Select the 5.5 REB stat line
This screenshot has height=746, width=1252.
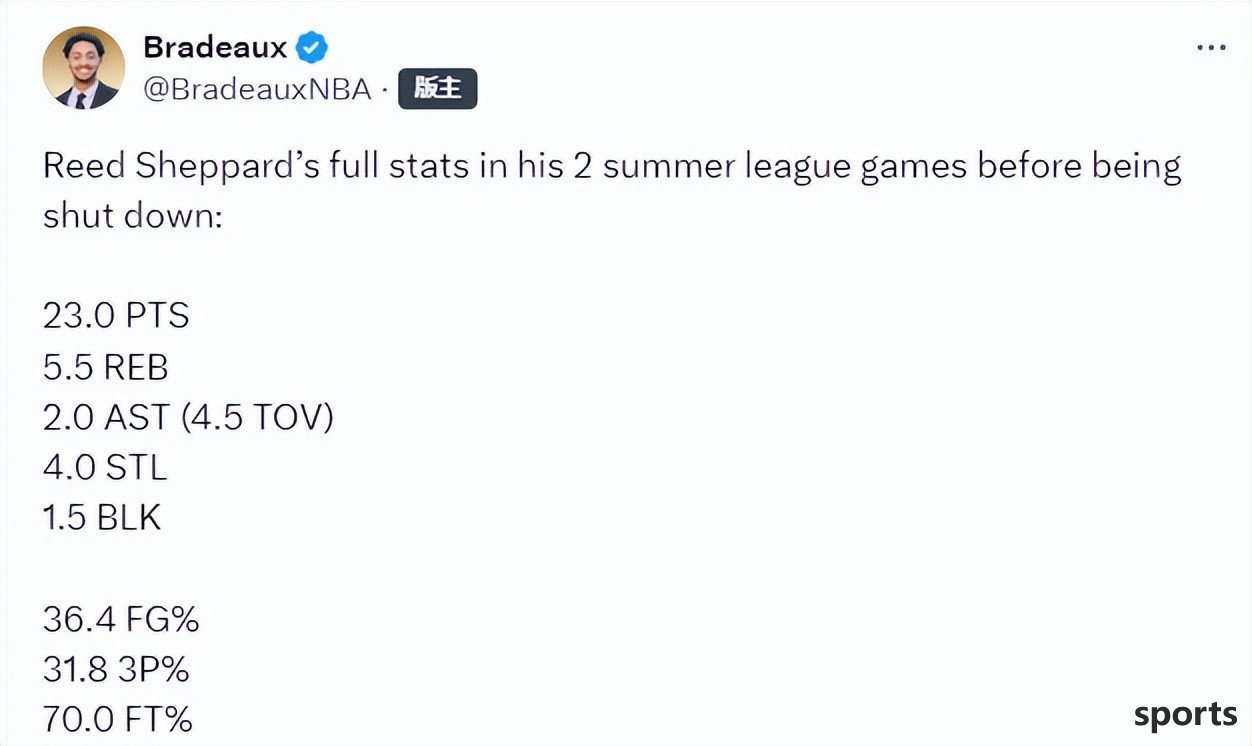106,367
